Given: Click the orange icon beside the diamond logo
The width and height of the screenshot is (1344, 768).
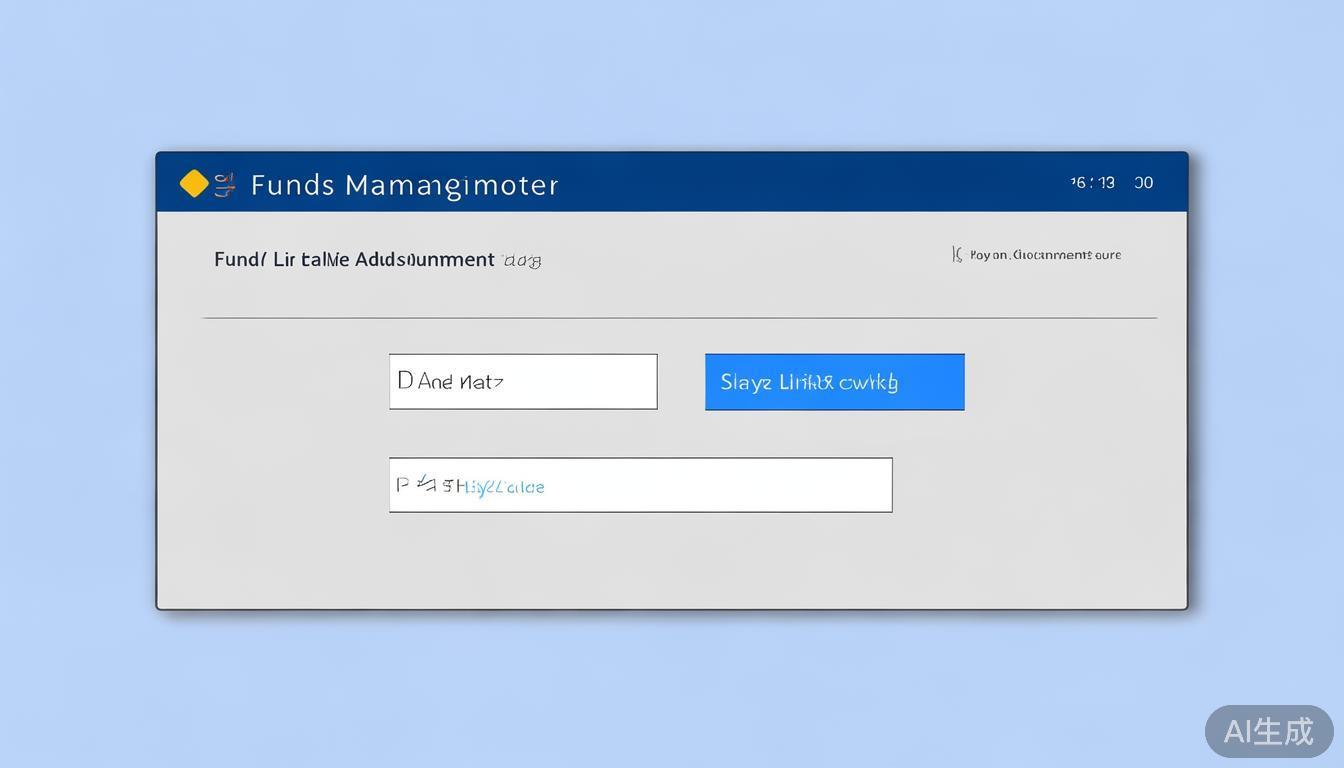Looking at the screenshot, I should pos(225,184).
